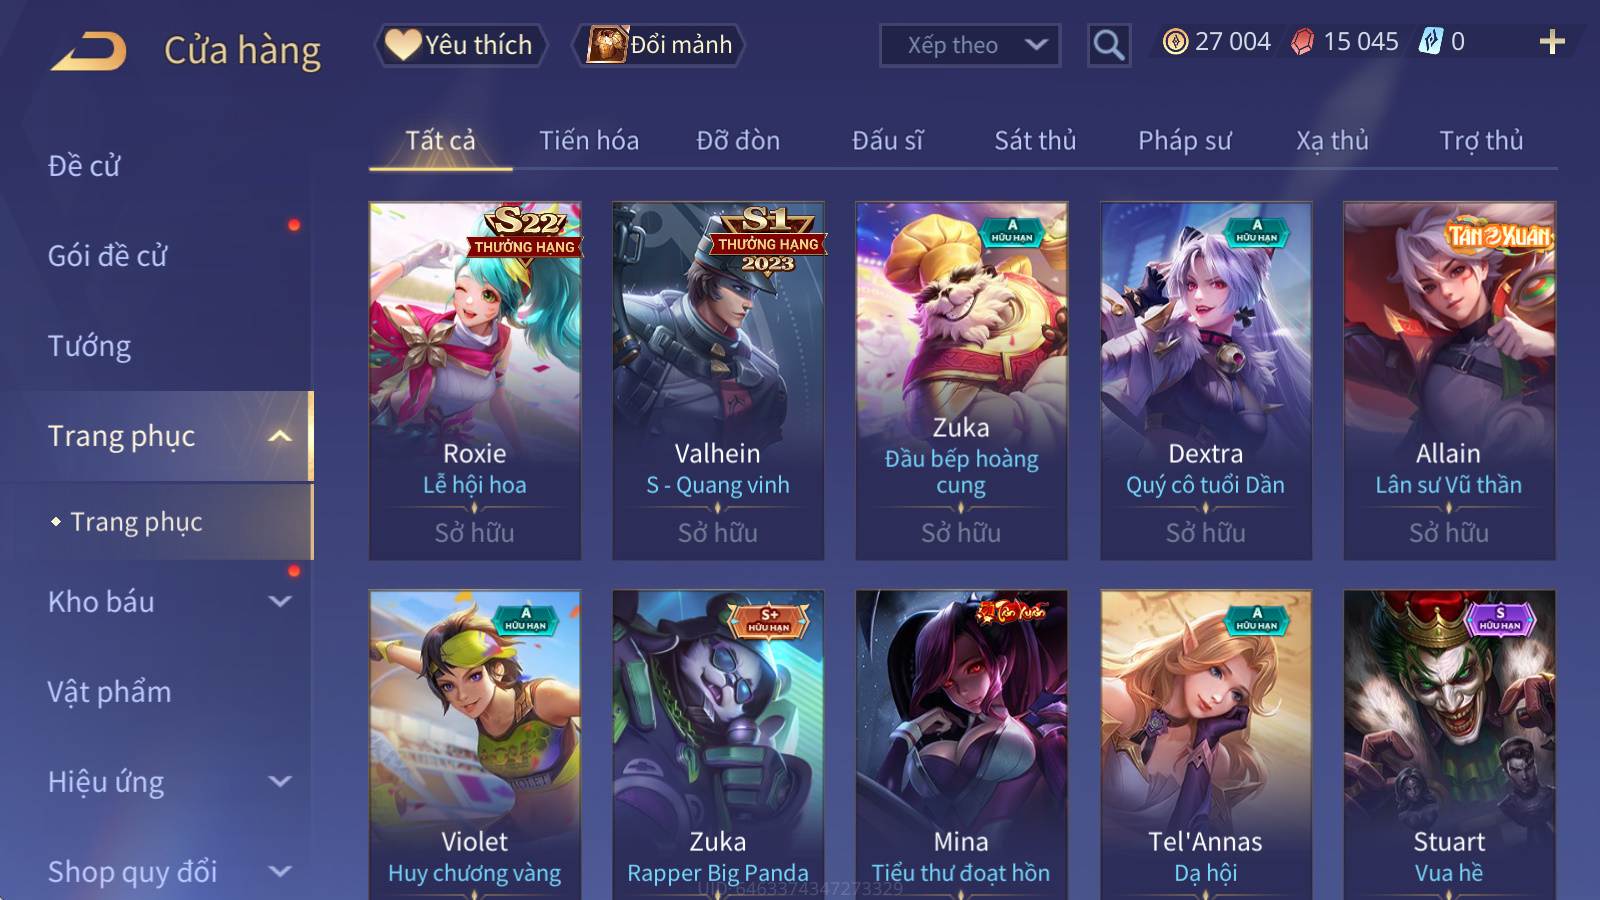
Task: Switch to the Pháp sư tab
Action: pos(1185,141)
